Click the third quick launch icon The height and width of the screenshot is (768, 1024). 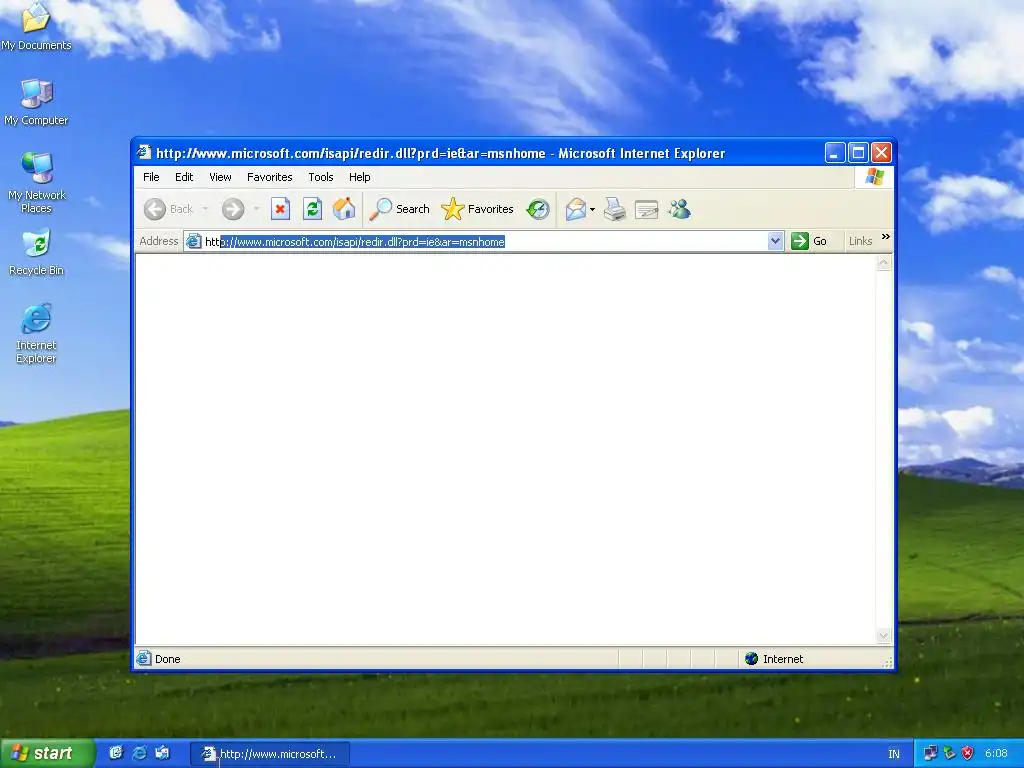pos(162,753)
